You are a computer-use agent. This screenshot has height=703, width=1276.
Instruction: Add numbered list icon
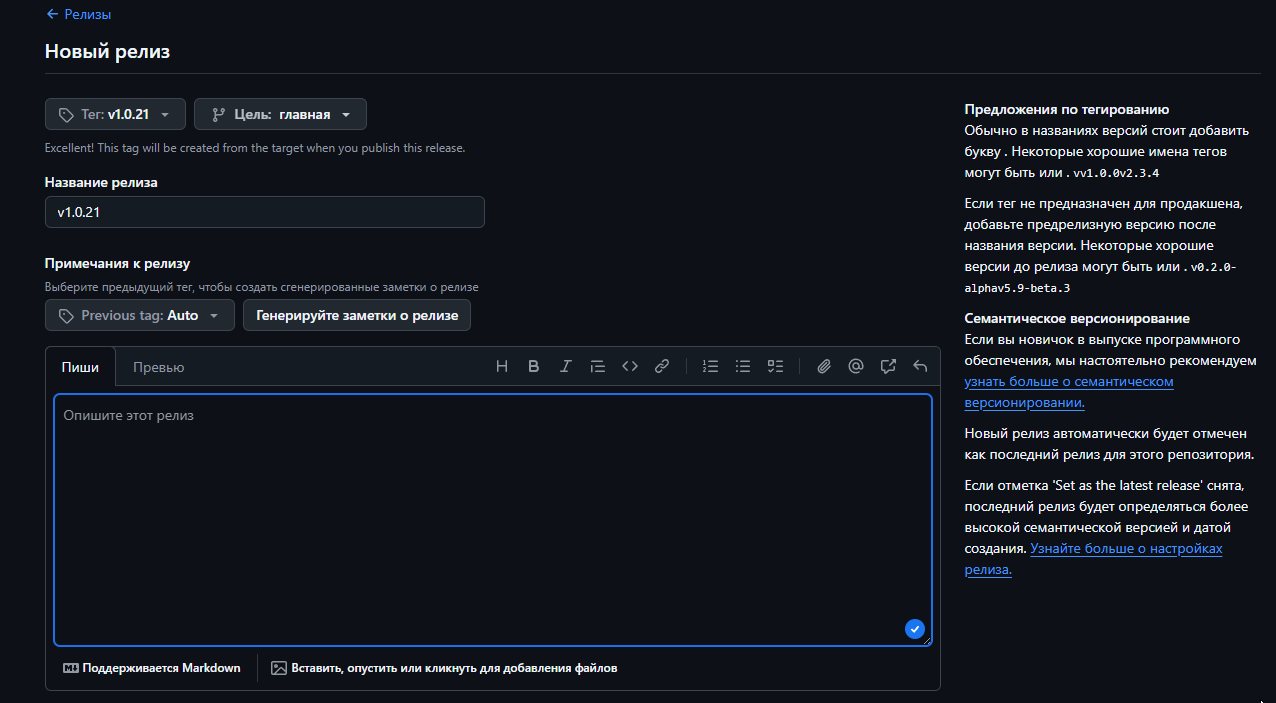coord(711,367)
